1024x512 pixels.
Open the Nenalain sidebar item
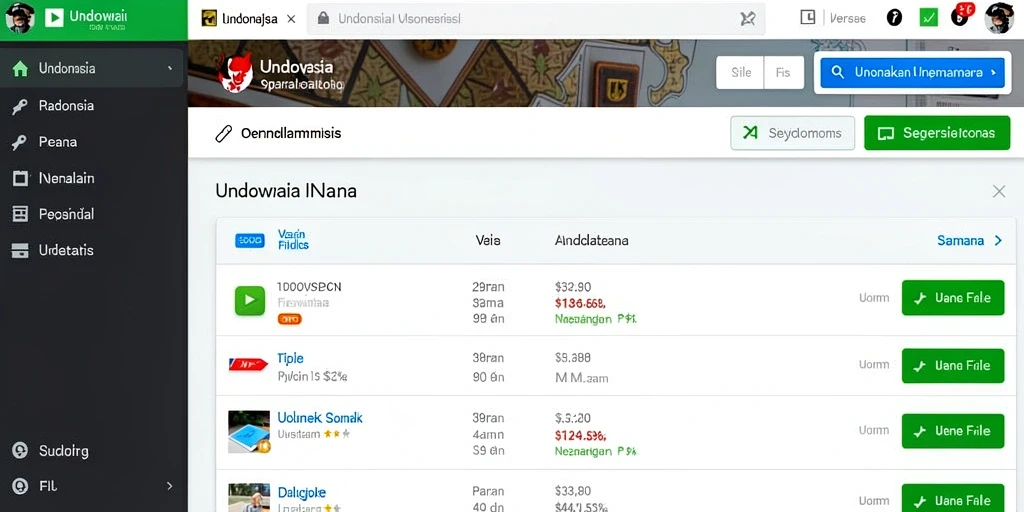pos(91,178)
